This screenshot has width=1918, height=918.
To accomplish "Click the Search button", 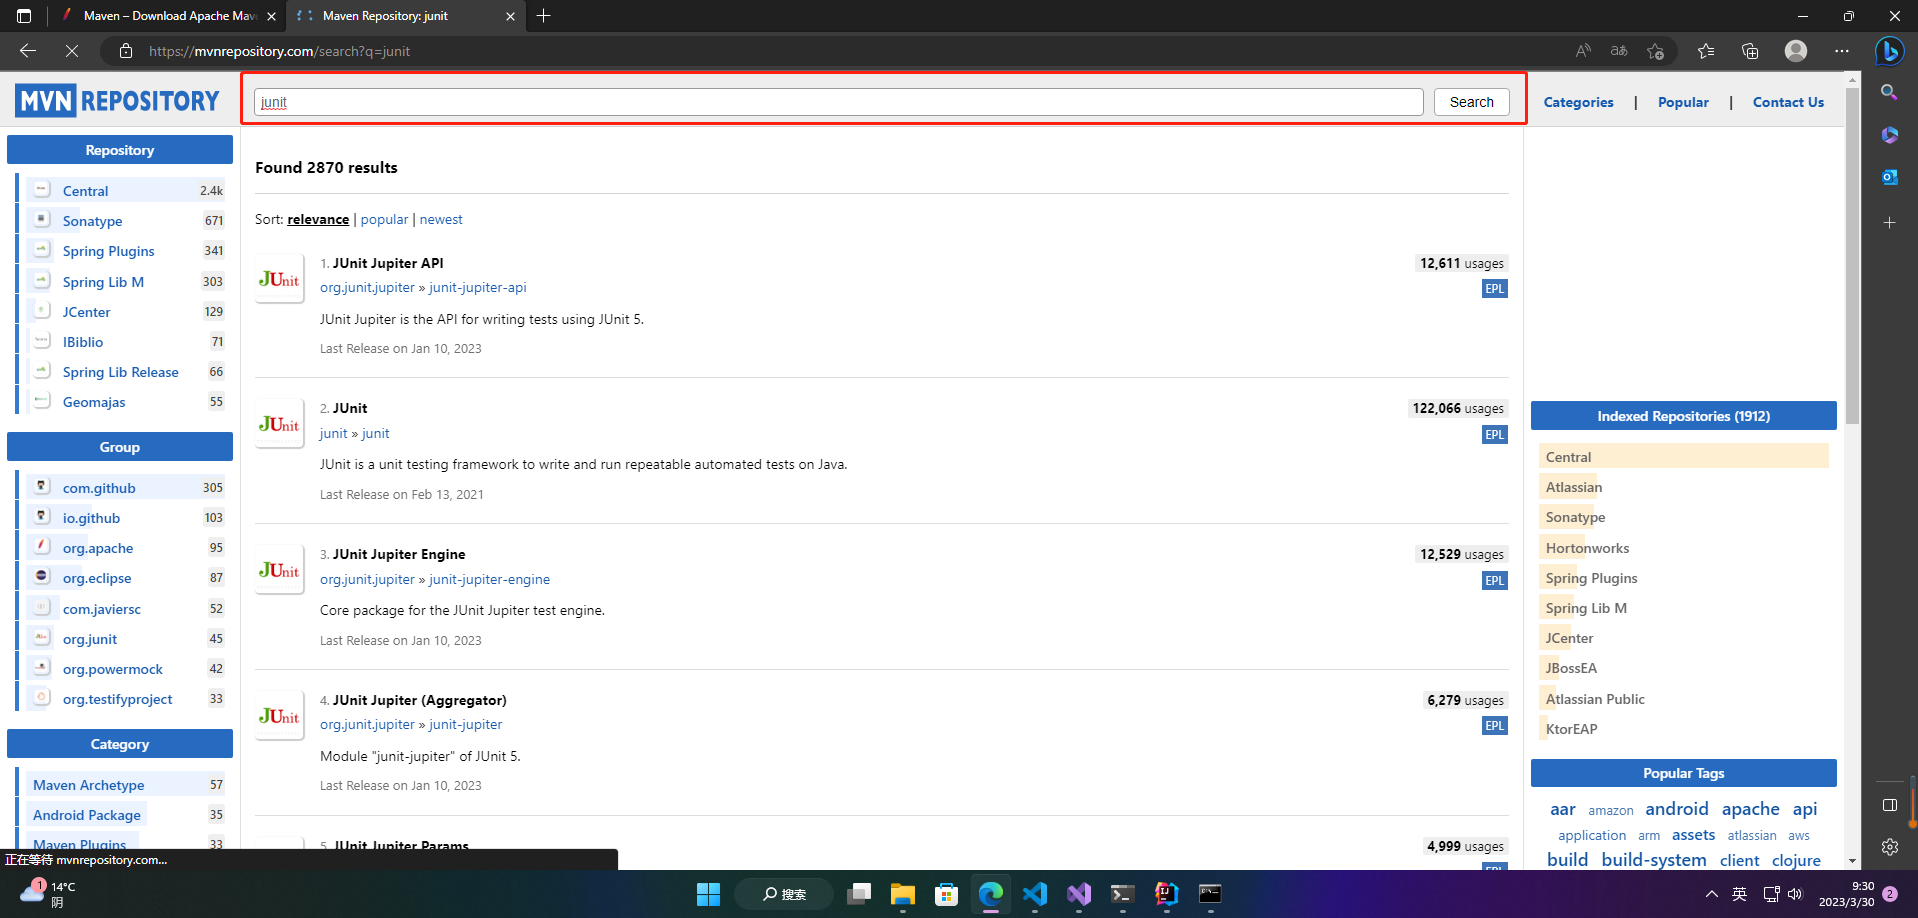I will [x=1471, y=102].
